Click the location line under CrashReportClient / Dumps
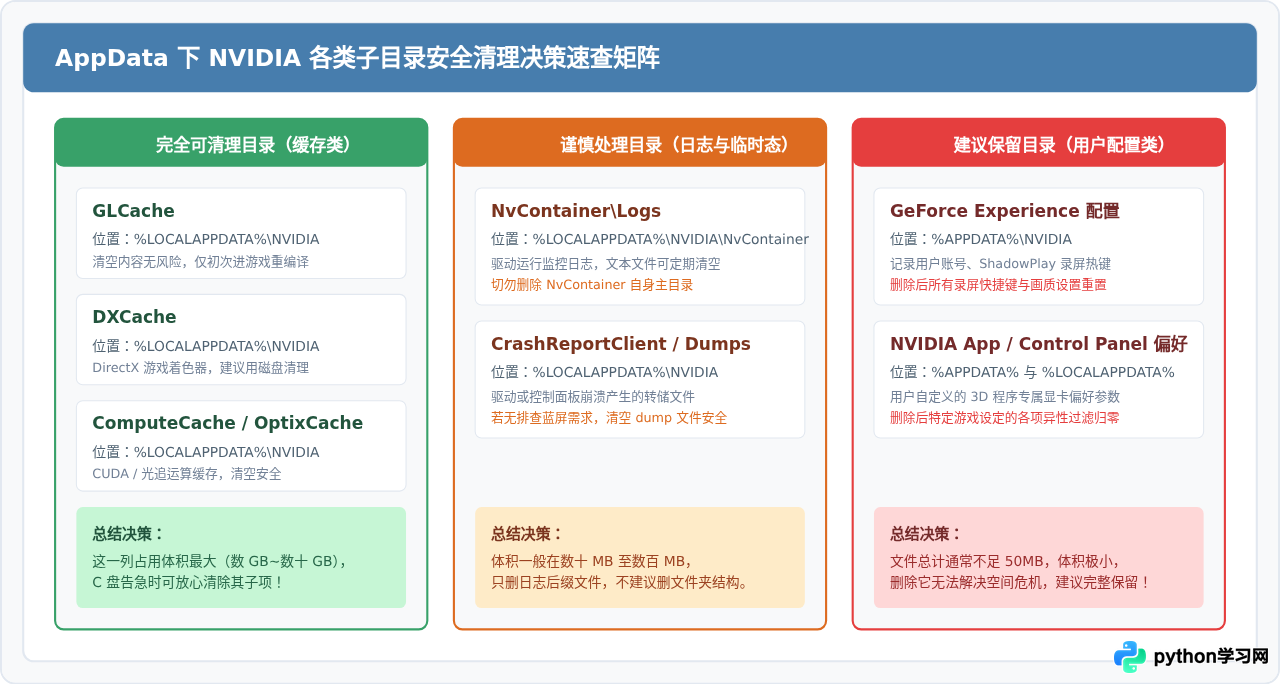The image size is (1280, 685). click(605, 372)
